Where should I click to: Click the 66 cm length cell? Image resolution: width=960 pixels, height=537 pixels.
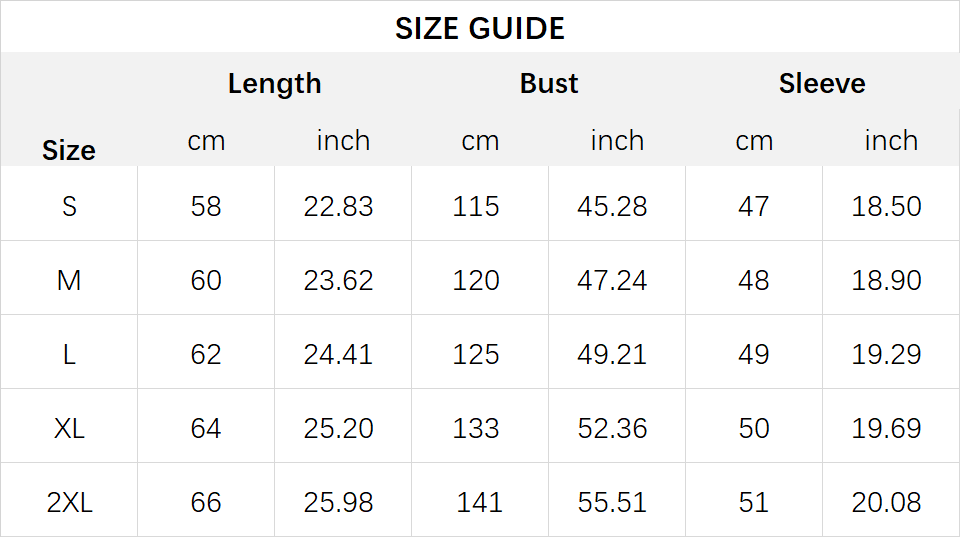pos(206,503)
